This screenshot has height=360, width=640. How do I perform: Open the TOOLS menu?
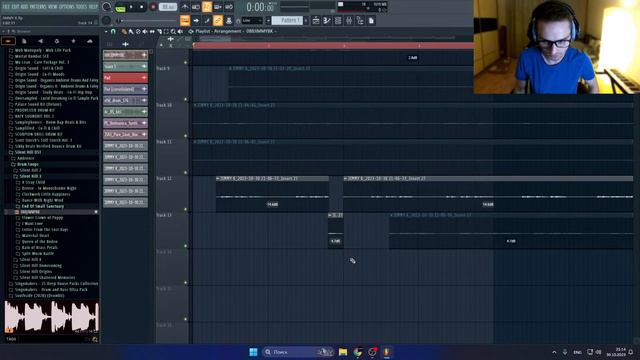82,7
